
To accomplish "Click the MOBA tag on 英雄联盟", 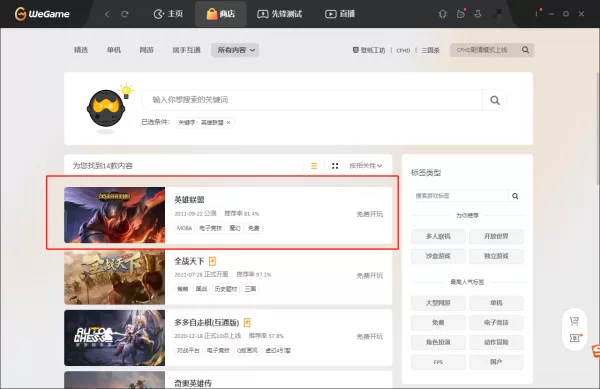I will [184, 228].
